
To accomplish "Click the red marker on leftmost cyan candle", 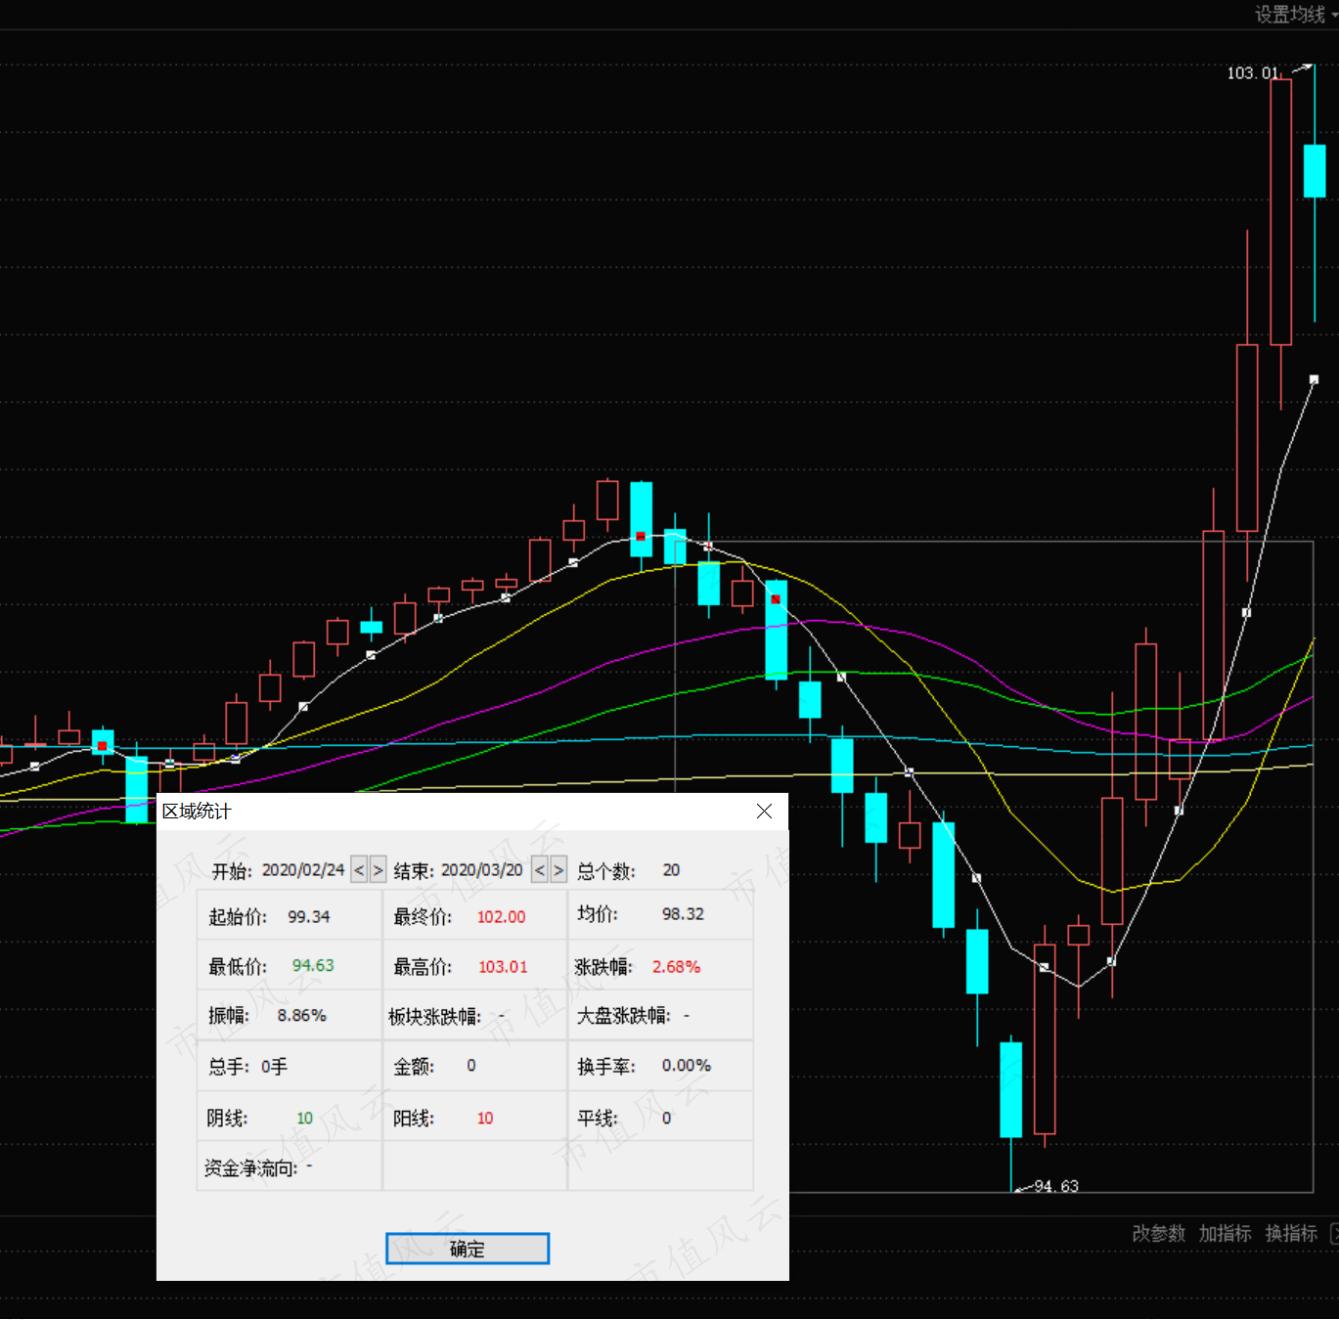I will point(102,745).
